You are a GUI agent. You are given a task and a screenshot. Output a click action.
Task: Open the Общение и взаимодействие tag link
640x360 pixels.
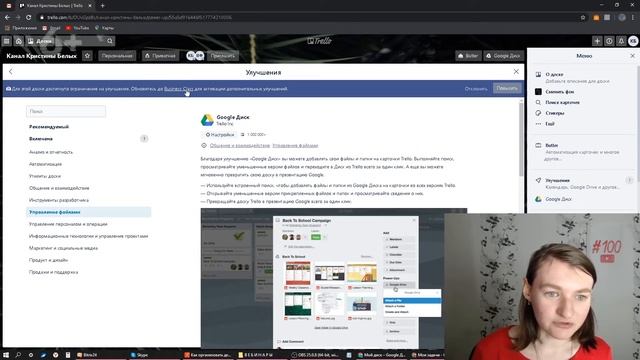click(240, 145)
